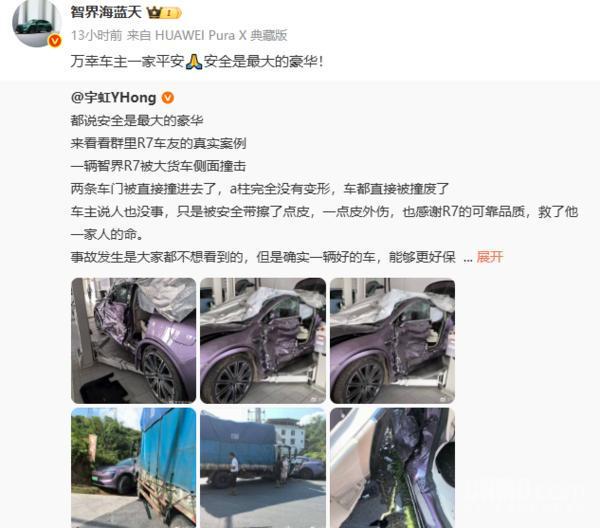Click the HUAWEI Pura X 典藏版 source label
This screenshot has height=528, width=600.
pyautogui.click(x=221, y=35)
